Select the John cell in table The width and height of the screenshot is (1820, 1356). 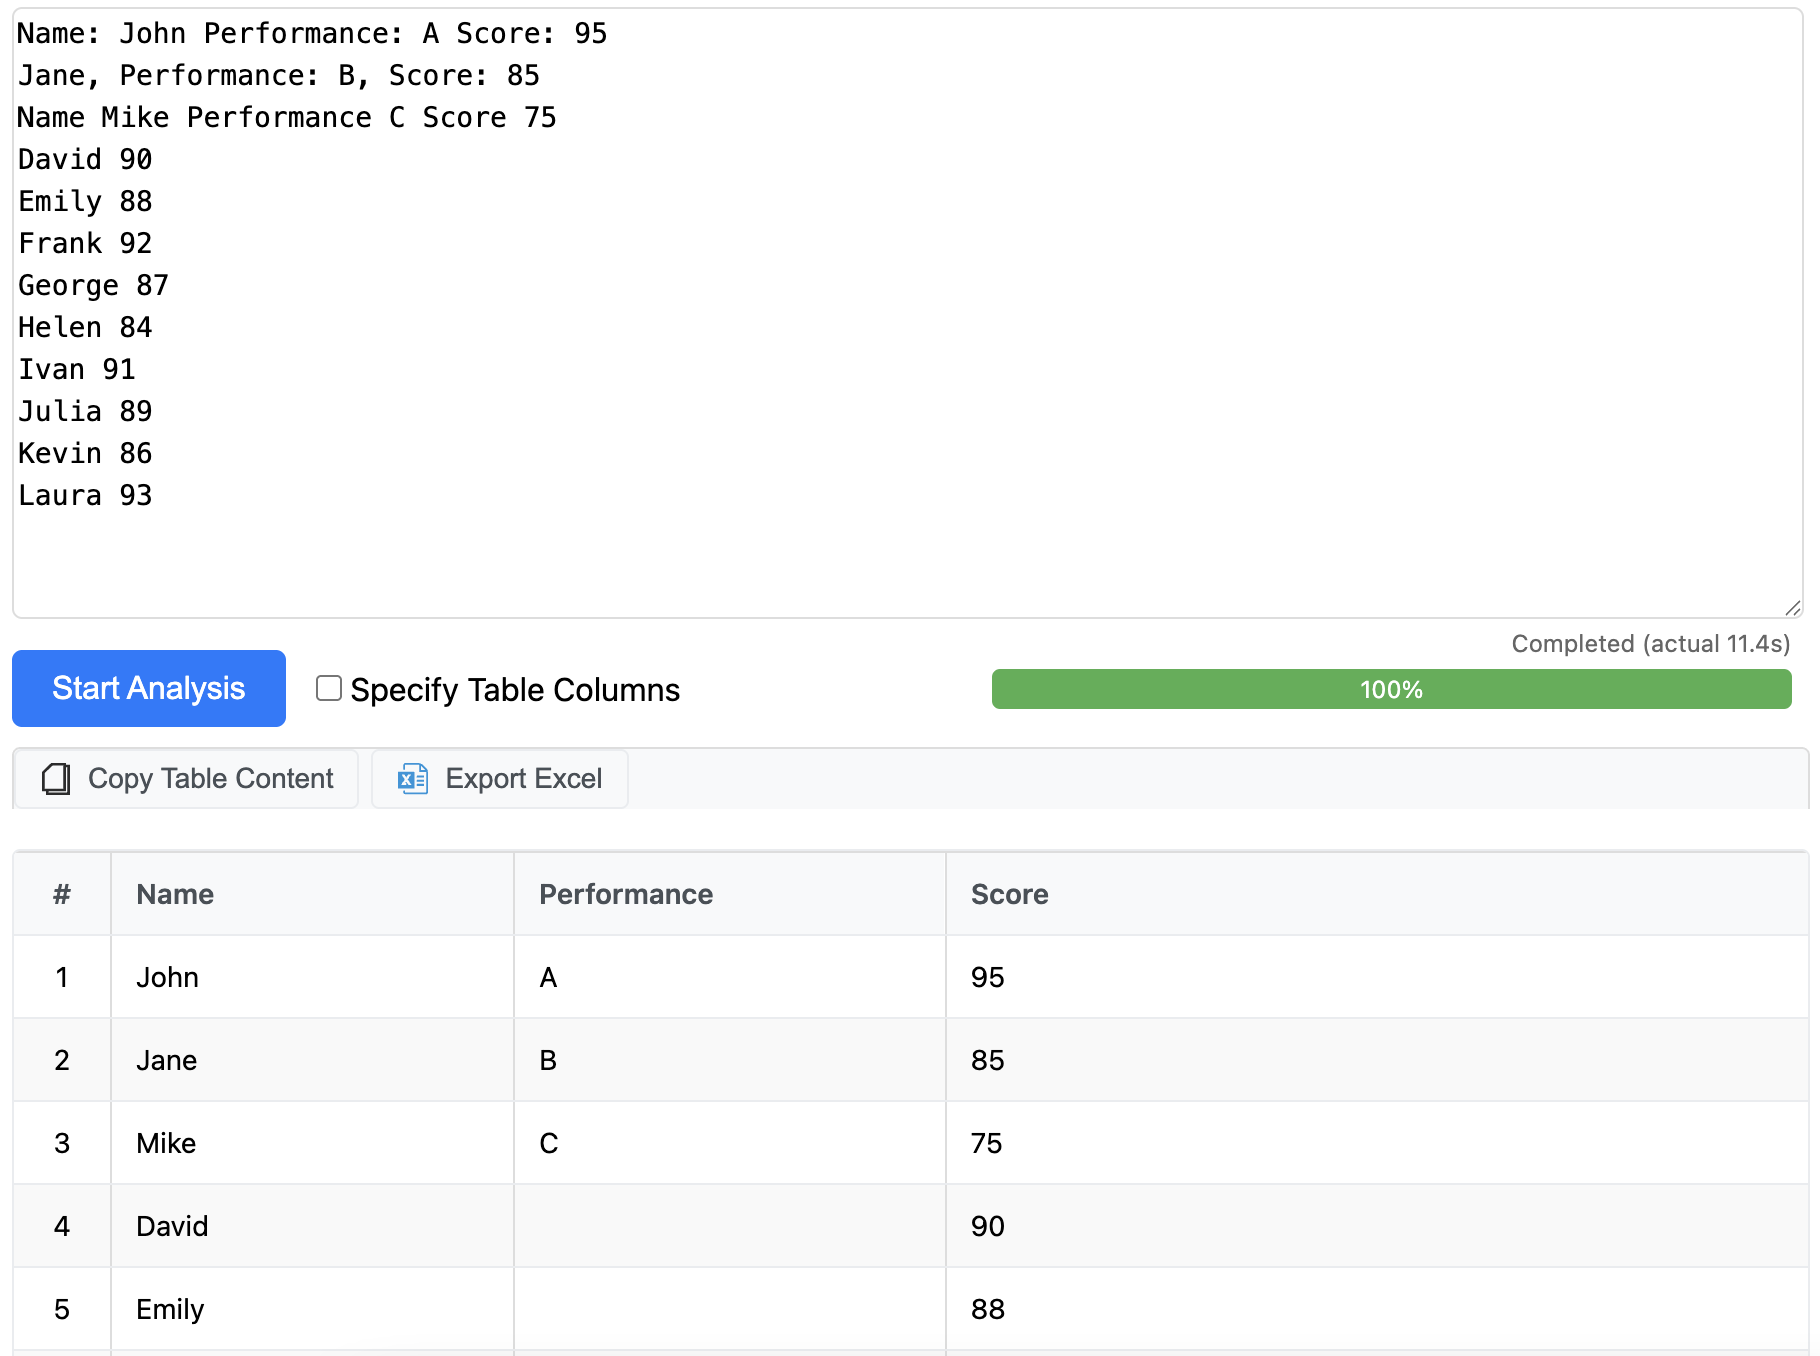point(168,977)
